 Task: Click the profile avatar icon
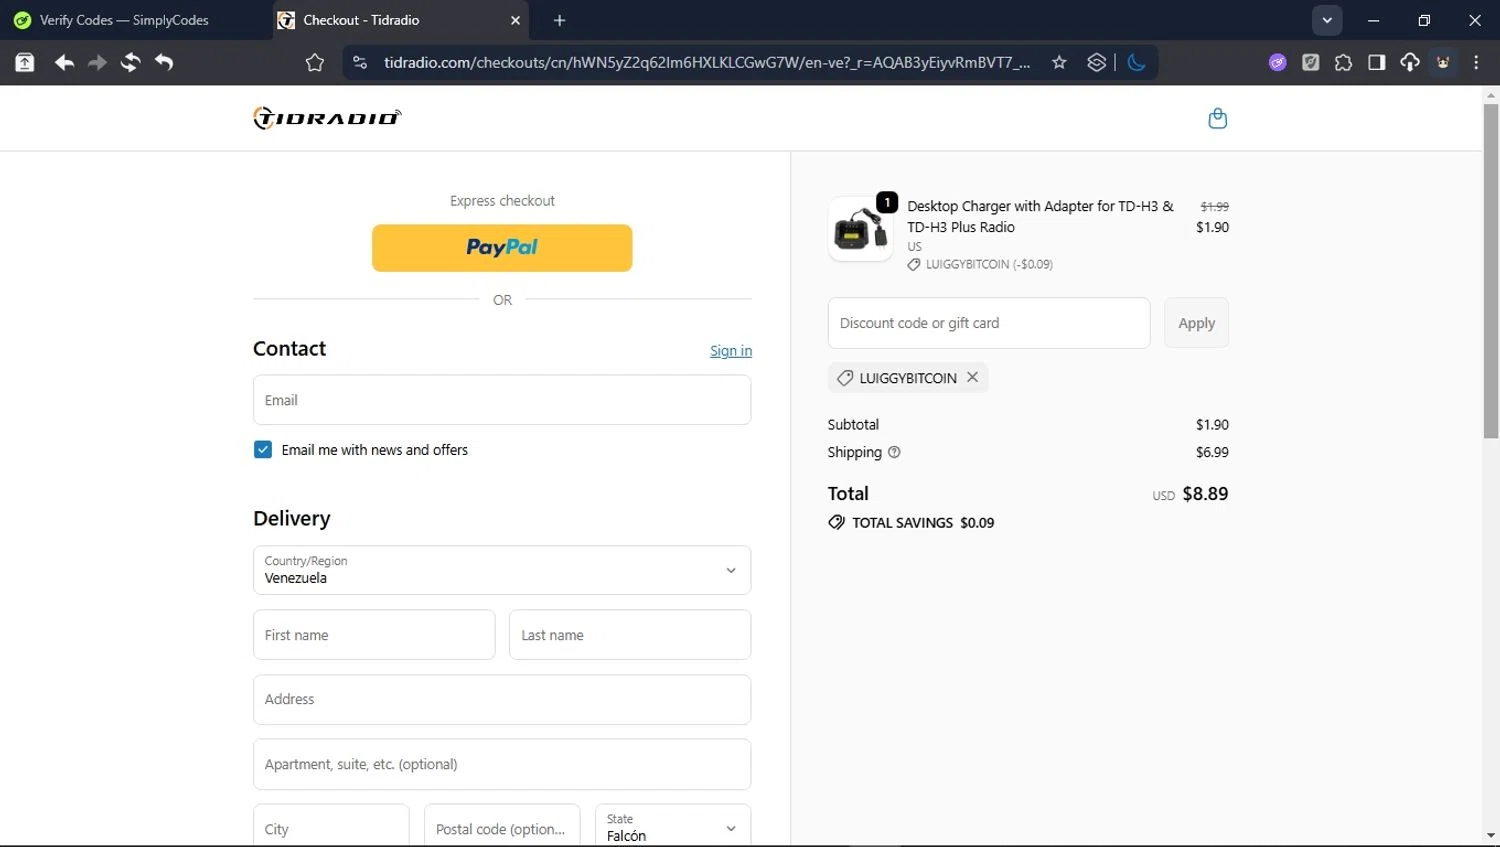coord(1443,63)
